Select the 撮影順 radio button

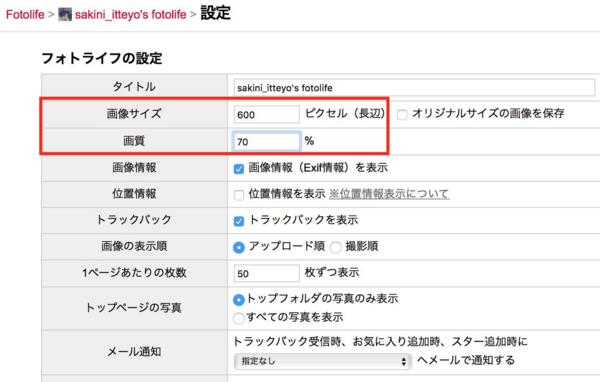coord(336,248)
